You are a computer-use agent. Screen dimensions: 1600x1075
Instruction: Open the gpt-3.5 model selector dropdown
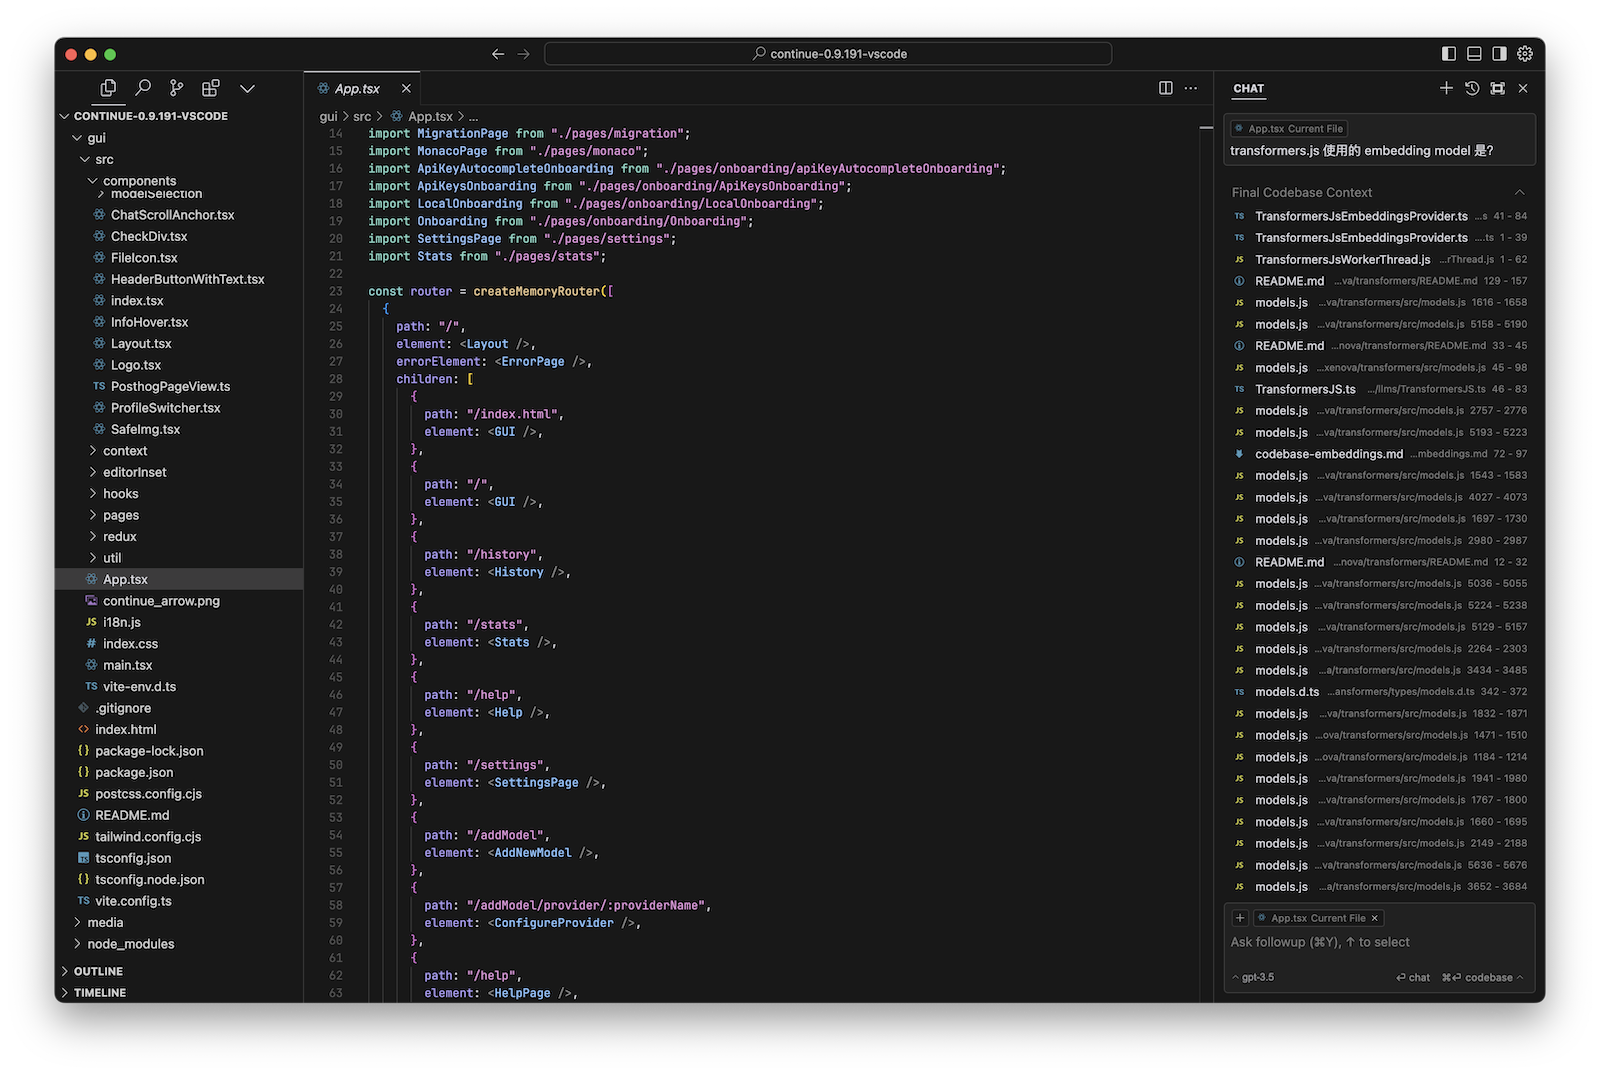[x=1254, y=977]
